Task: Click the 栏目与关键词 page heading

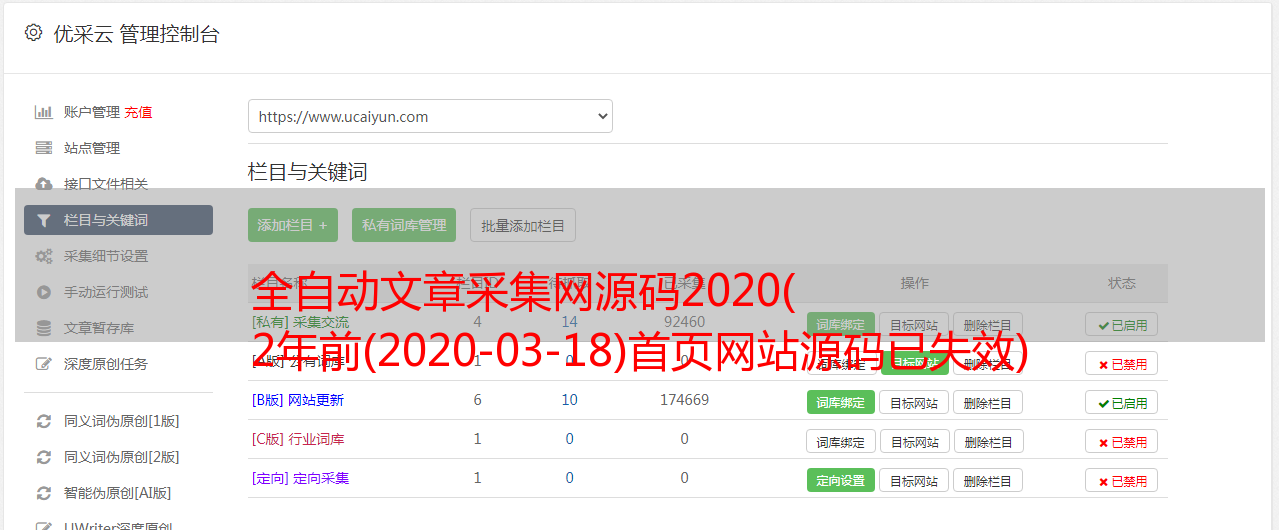Action: 308,172
